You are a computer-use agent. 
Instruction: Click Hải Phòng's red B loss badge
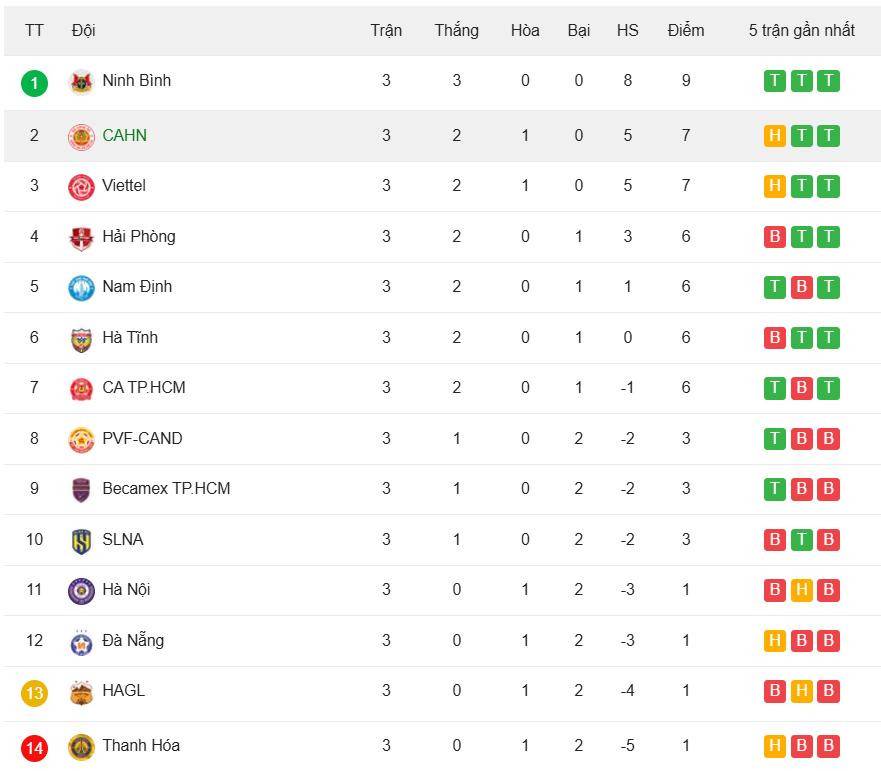[x=775, y=237]
